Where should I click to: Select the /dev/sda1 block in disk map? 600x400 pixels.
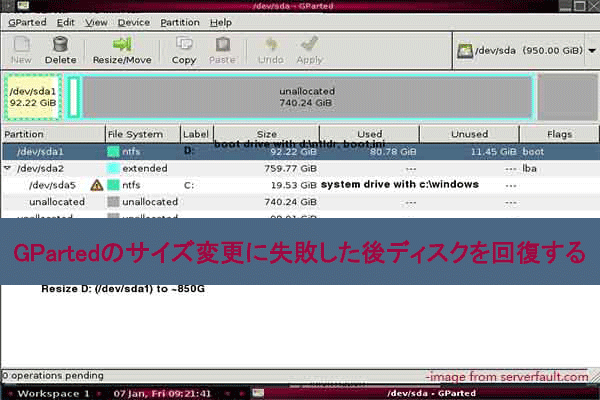(33, 97)
